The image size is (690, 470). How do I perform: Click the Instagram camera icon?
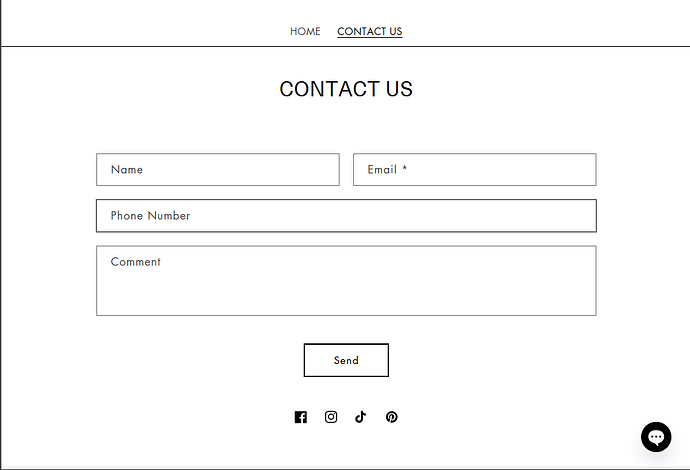pos(331,417)
